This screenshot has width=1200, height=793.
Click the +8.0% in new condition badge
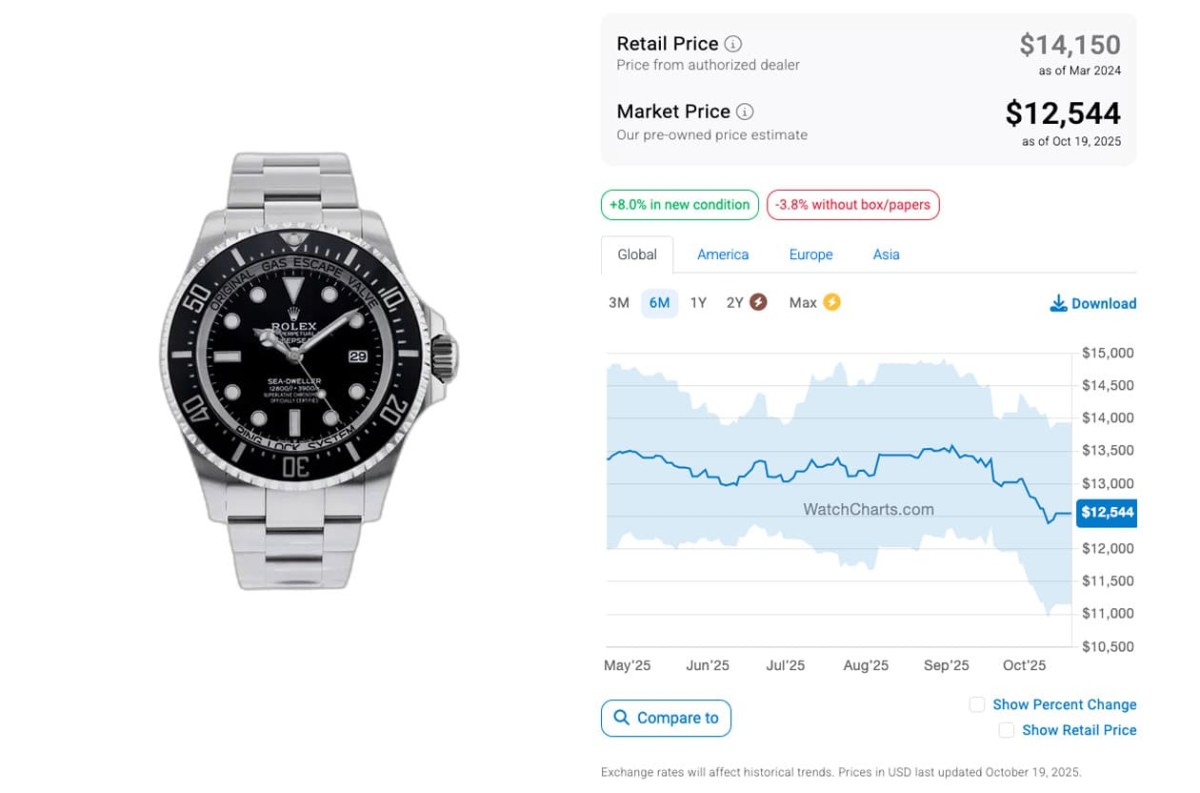pos(679,205)
